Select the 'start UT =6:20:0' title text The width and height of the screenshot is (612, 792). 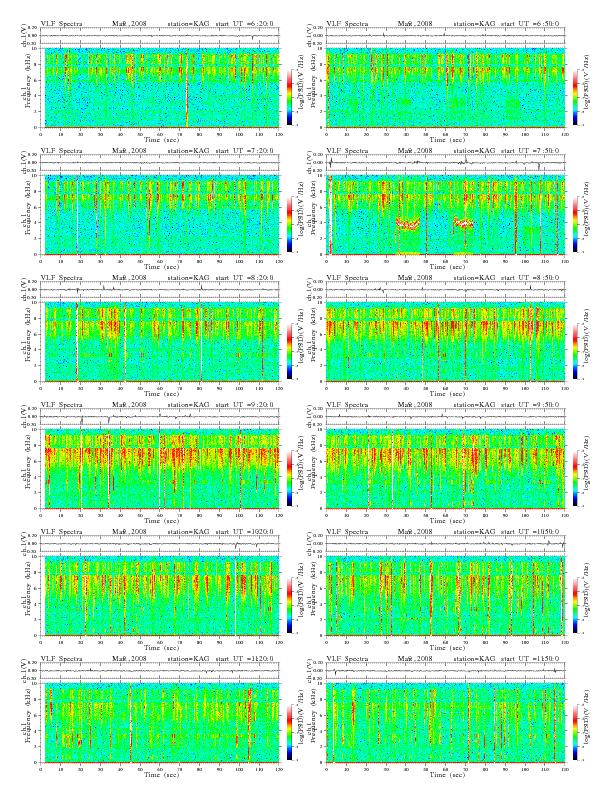click(244, 23)
